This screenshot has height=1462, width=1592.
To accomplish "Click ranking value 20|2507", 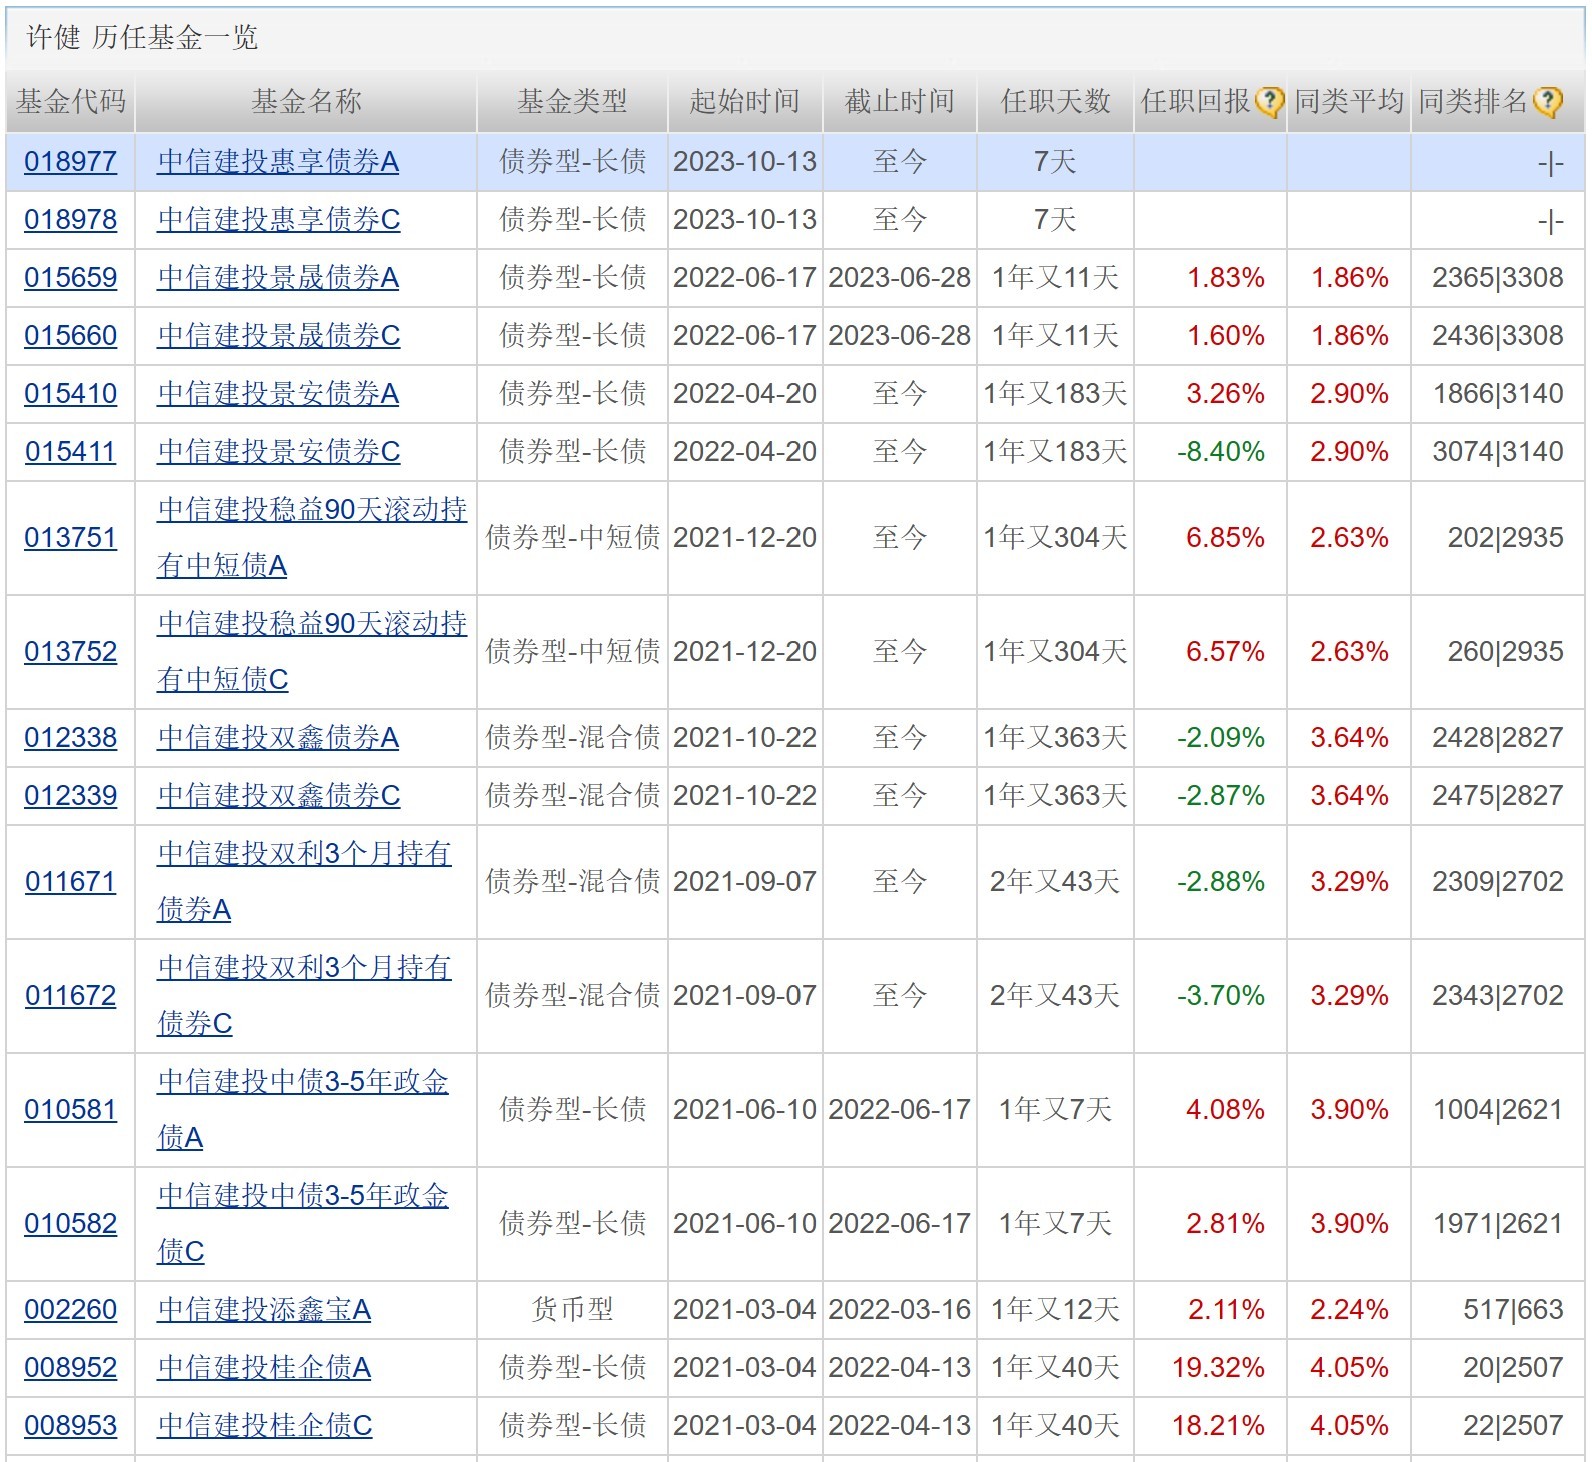I will pos(1513,1368).
